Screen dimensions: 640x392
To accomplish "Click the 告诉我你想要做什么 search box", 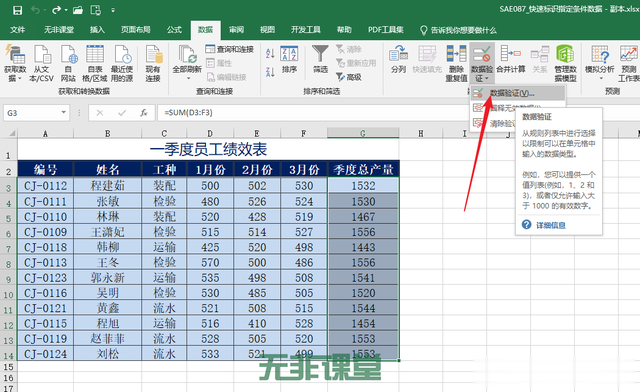I will [x=459, y=30].
